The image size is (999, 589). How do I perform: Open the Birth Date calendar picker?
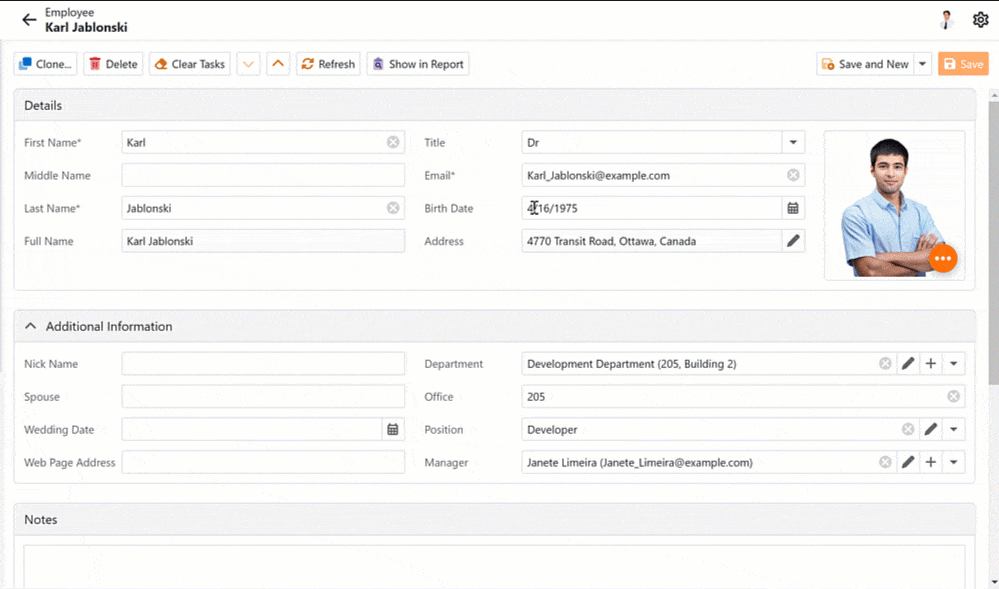point(793,208)
